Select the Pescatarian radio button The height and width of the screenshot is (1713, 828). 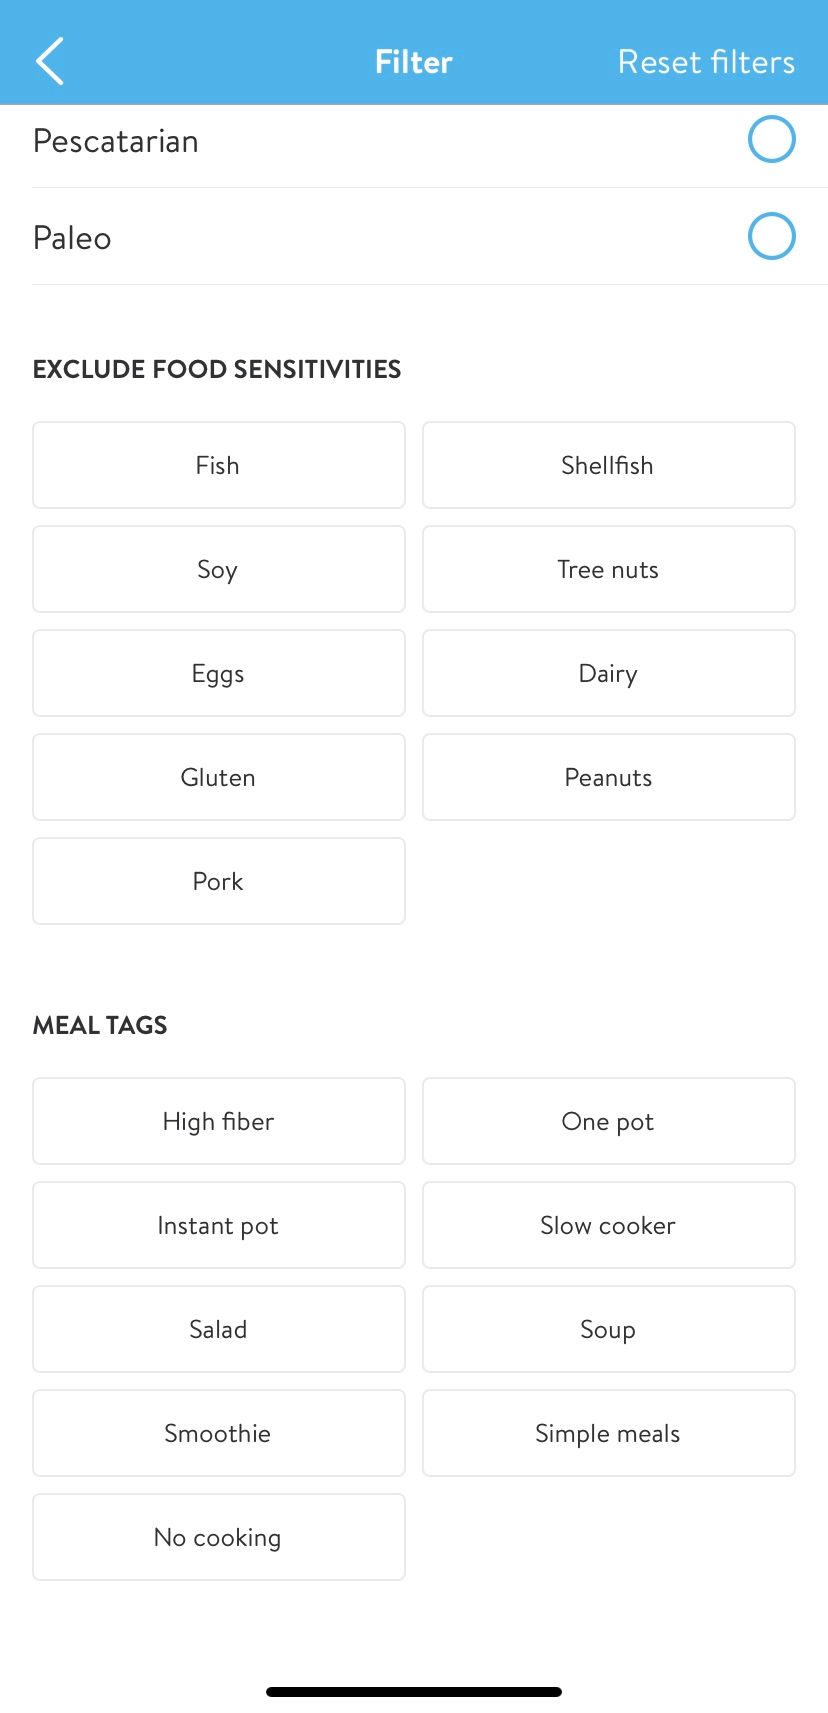point(771,139)
